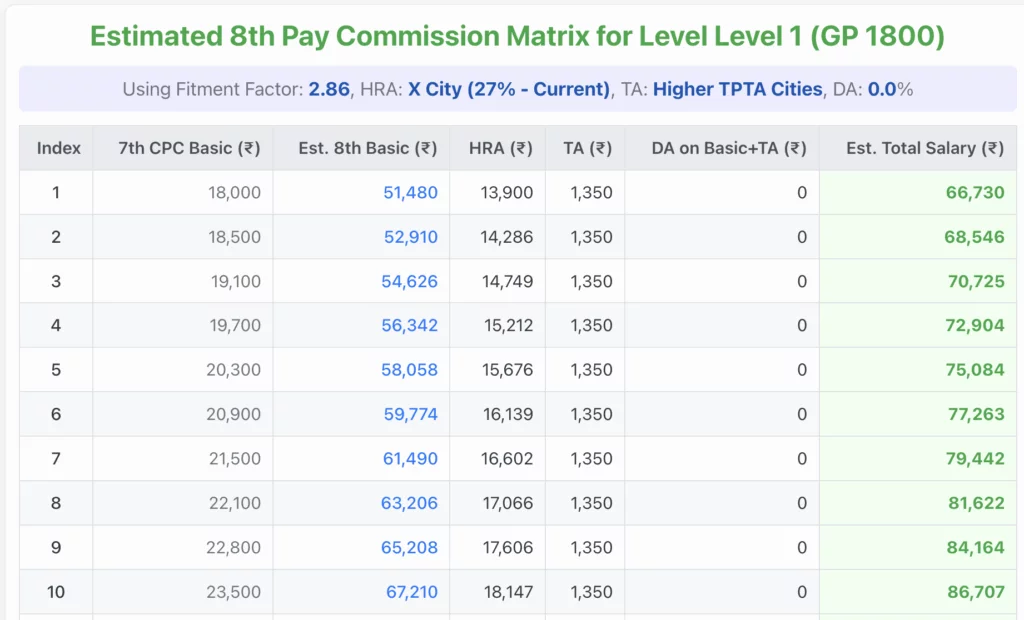
Task: Select the 18,000 basic pay cell
Action: coord(237,192)
